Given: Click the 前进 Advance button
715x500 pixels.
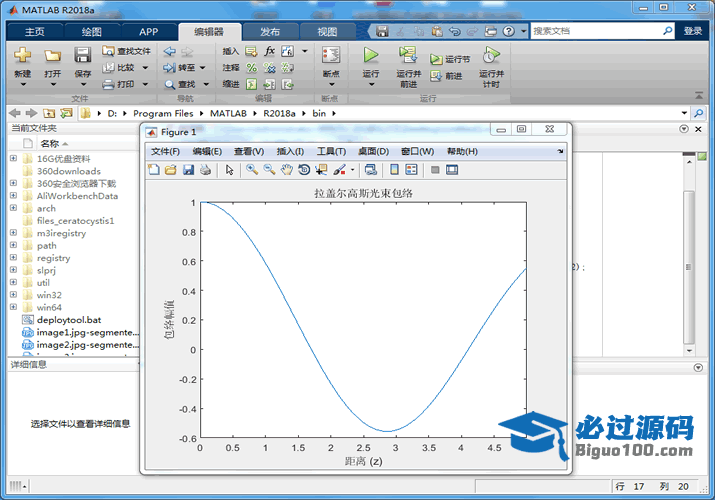Looking at the screenshot, I should (x=447, y=76).
